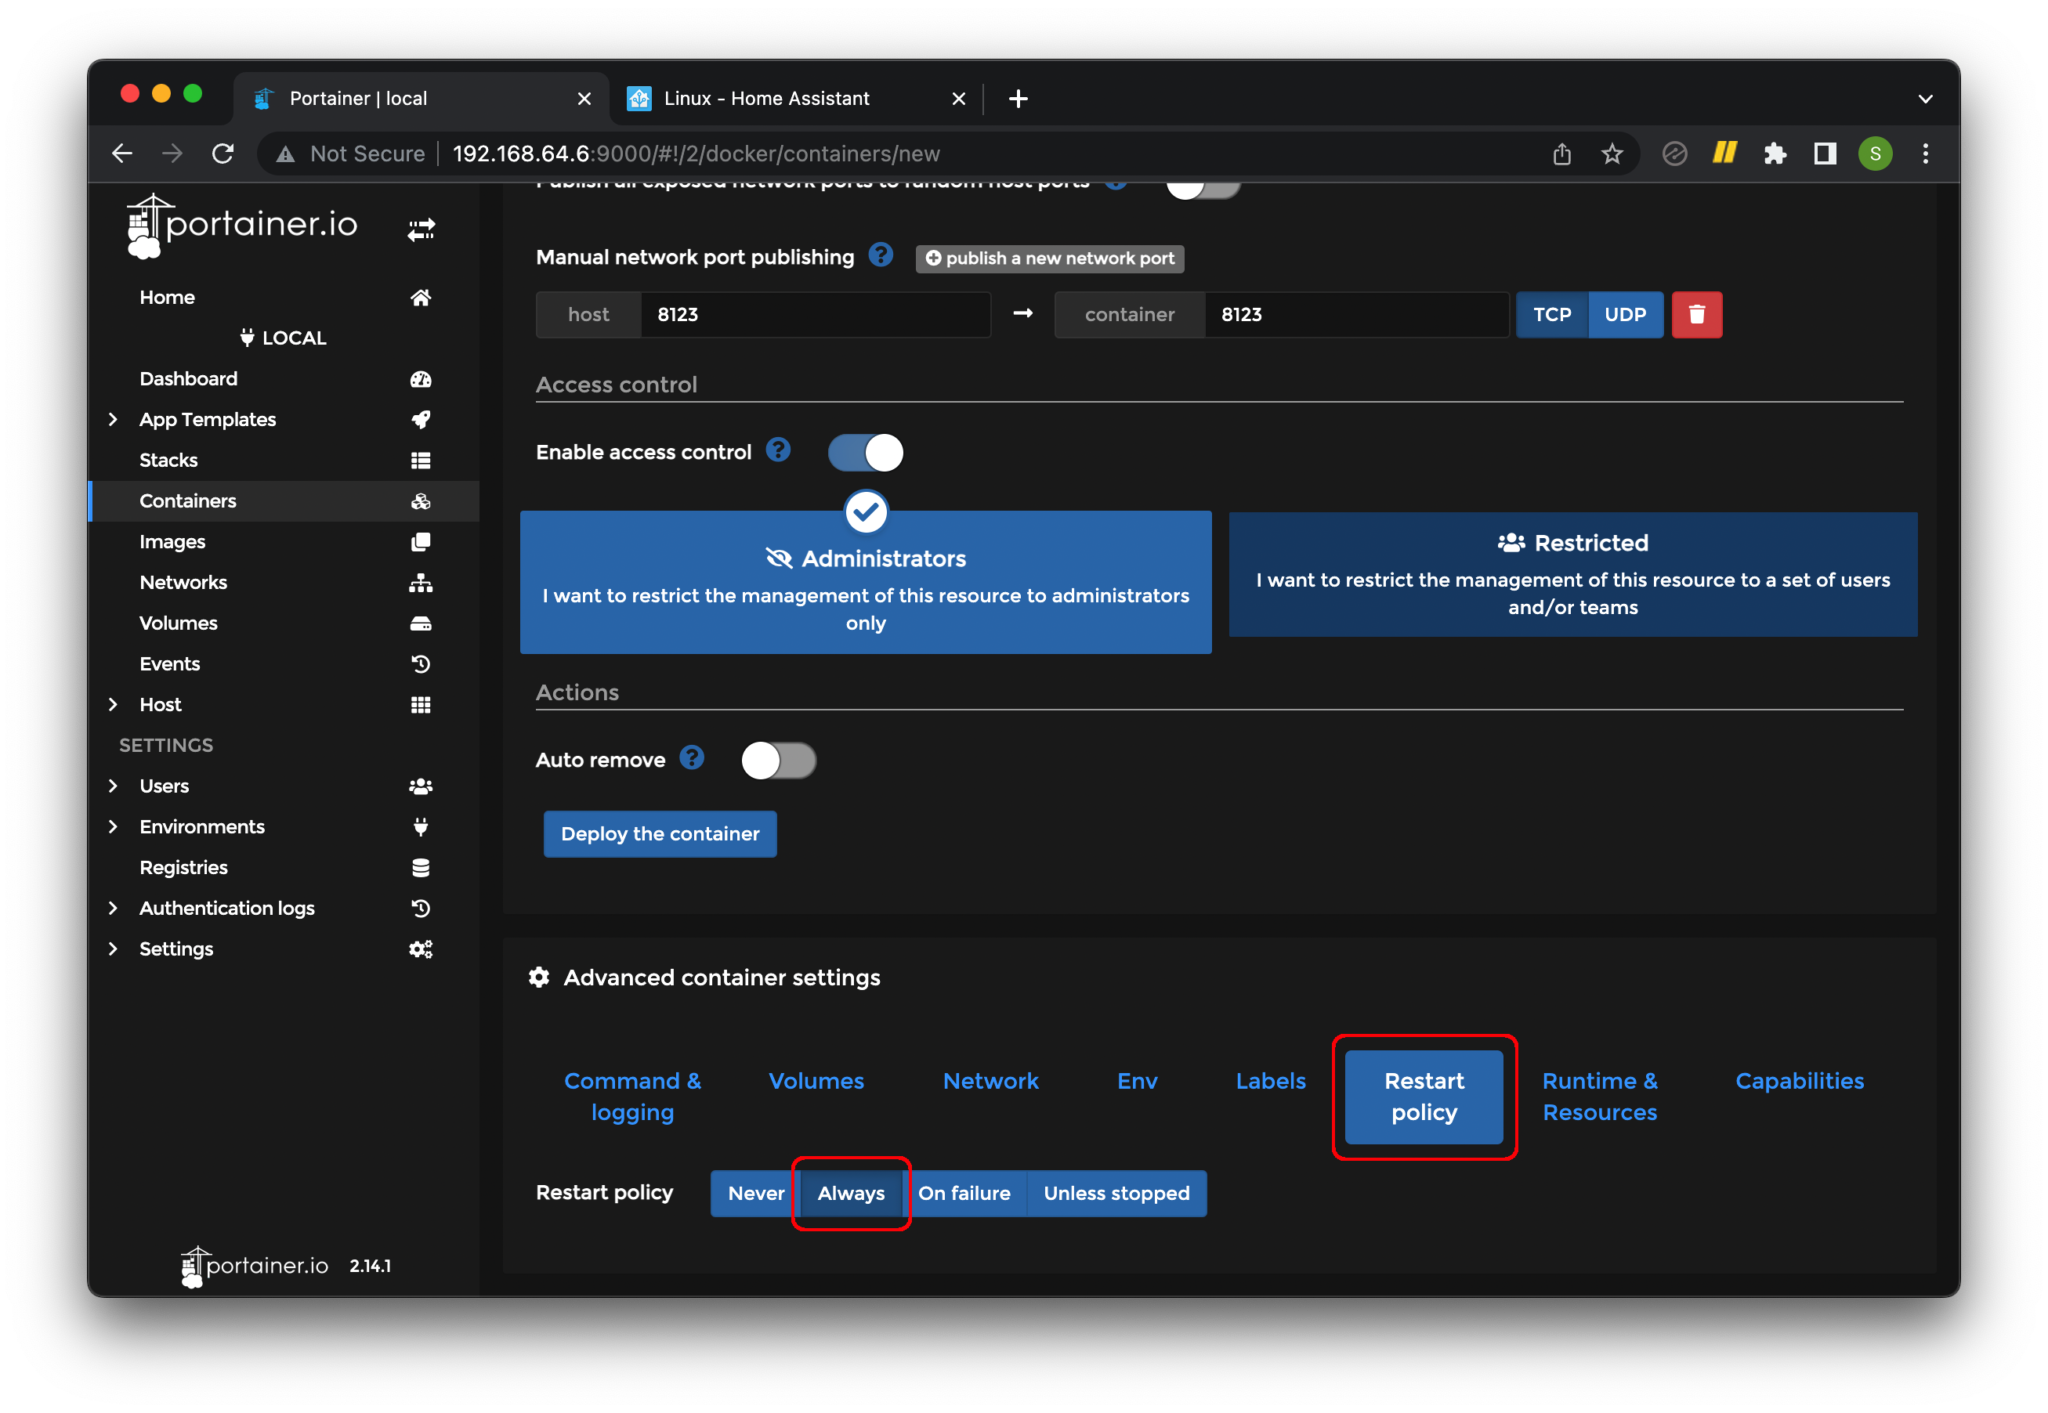
Task: Open the Dashboard gauge icon in sidebar
Action: pyautogui.click(x=421, y=379)
